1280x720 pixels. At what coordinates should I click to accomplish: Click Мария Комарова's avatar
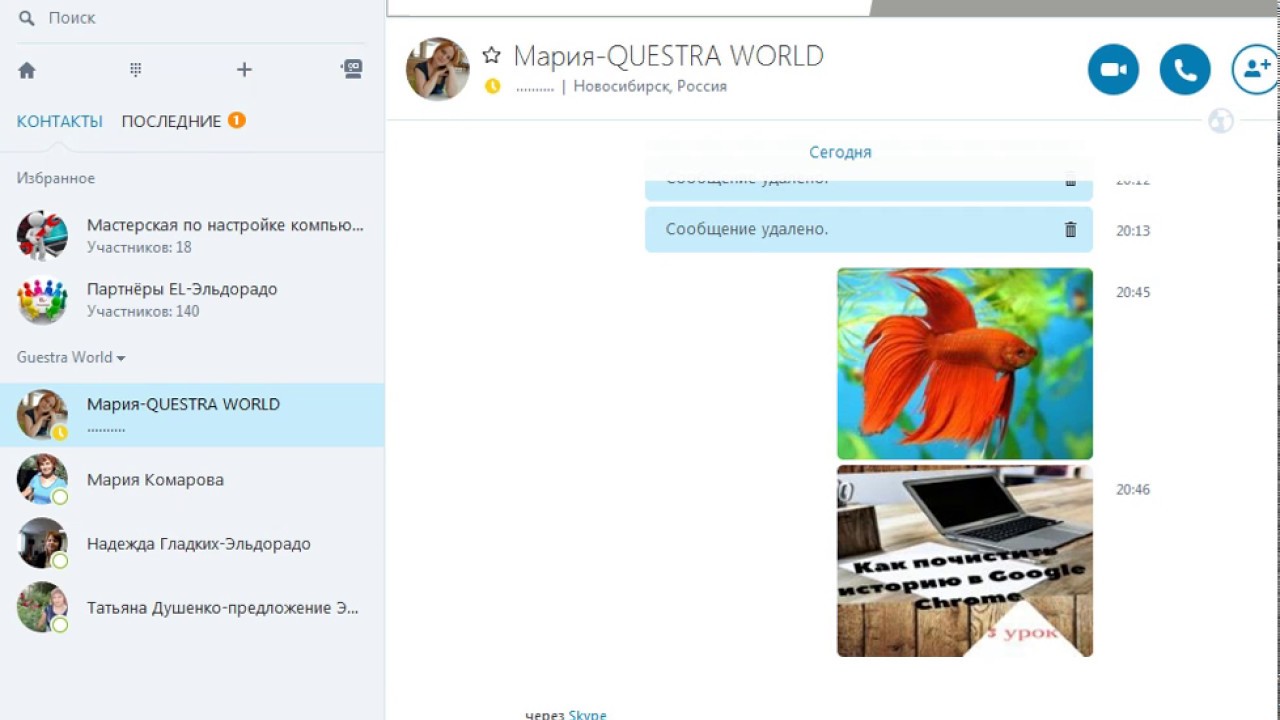click(42, 479)
